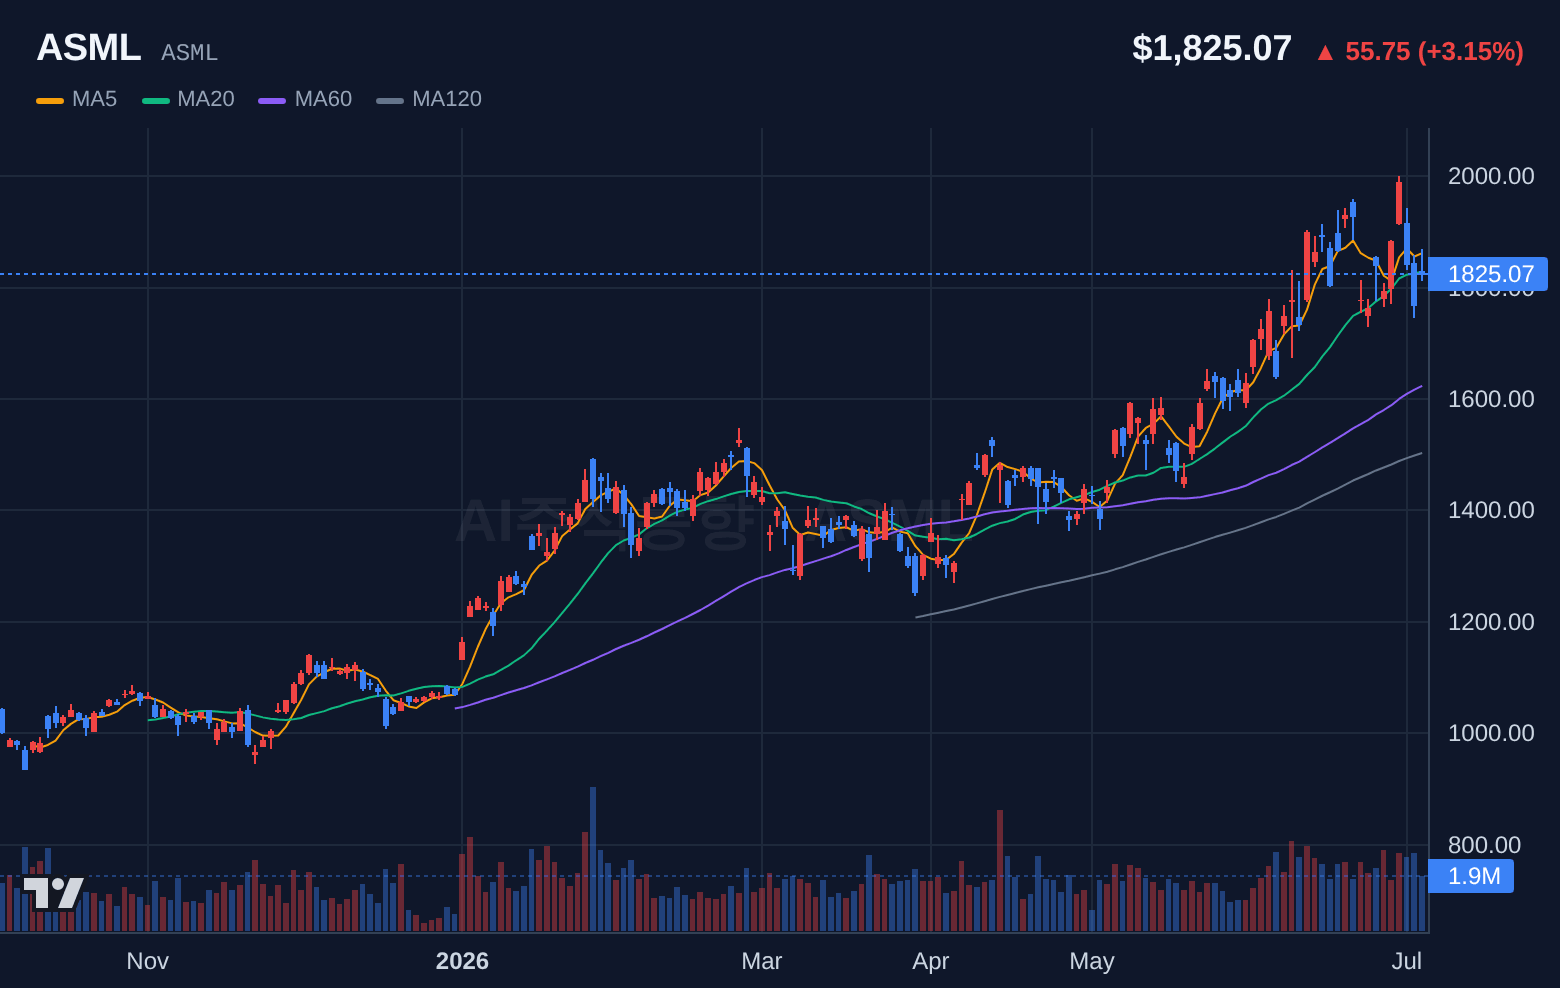This screenshot has height=988, width=1560.
Task: Click the 55.75 (+3.15%) change value
Action: coord(1434,51)
